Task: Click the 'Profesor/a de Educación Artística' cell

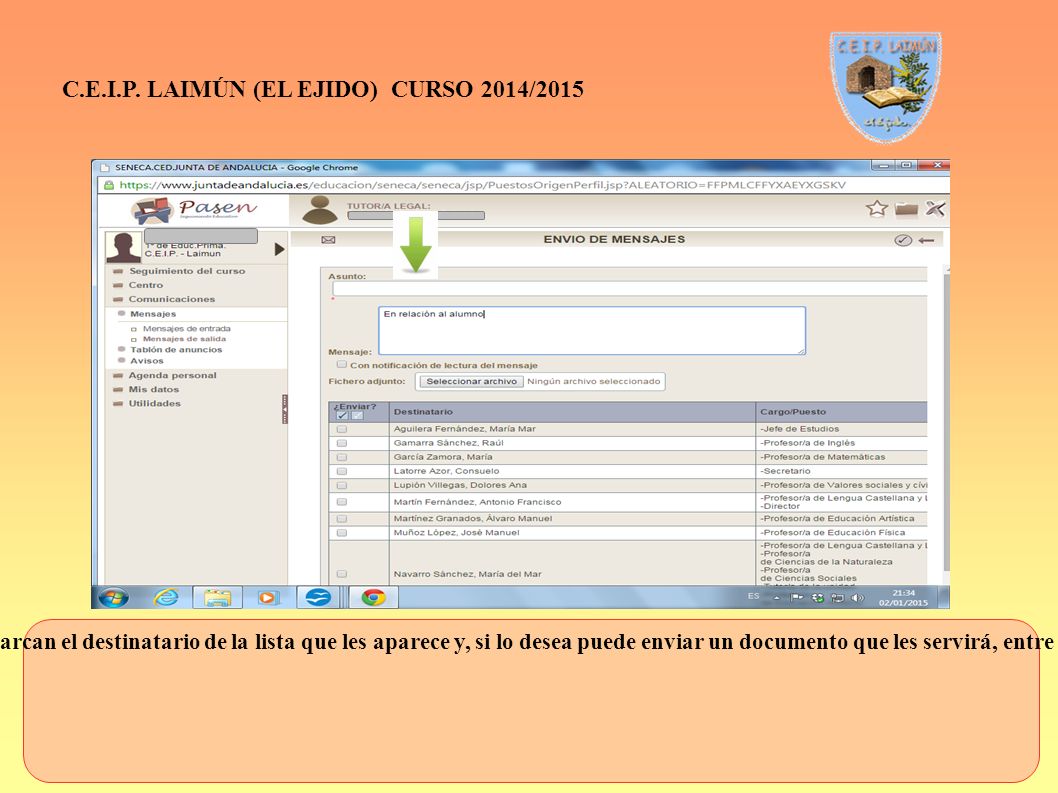Action: (x=842, y=519)
